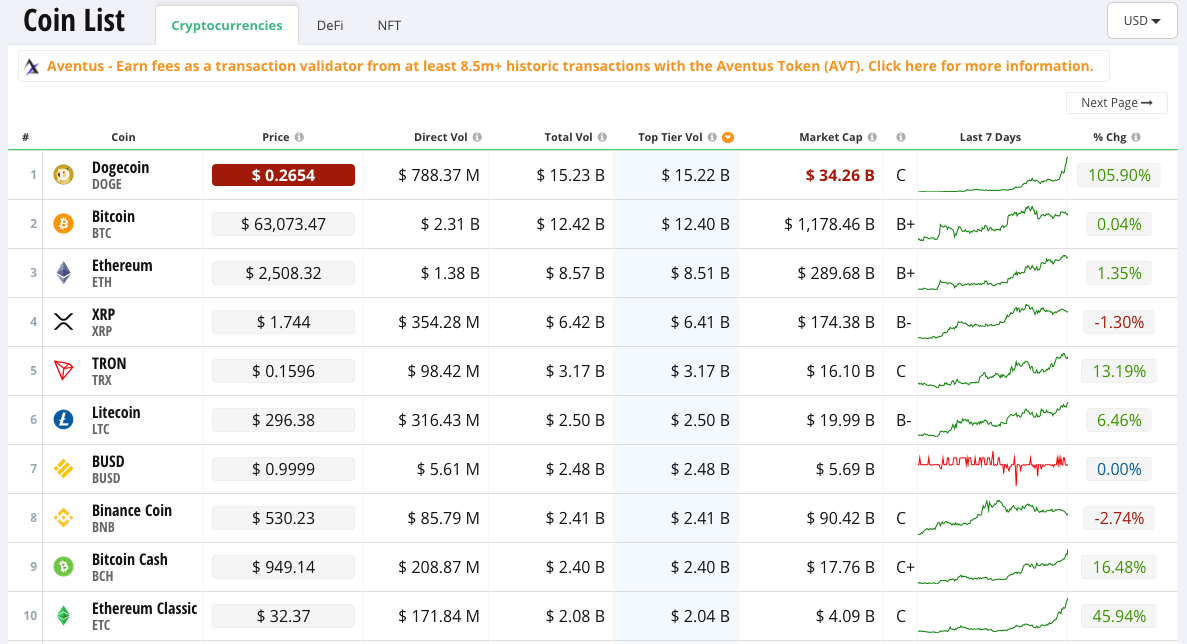
Task: Click the Ethereum diamond logo
Action: (64, 273)
